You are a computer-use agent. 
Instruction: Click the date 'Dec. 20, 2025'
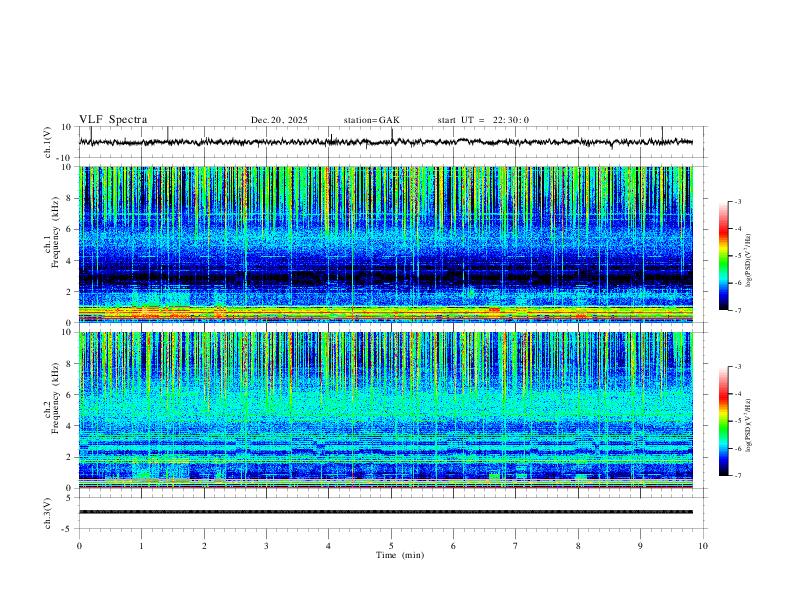279,120
